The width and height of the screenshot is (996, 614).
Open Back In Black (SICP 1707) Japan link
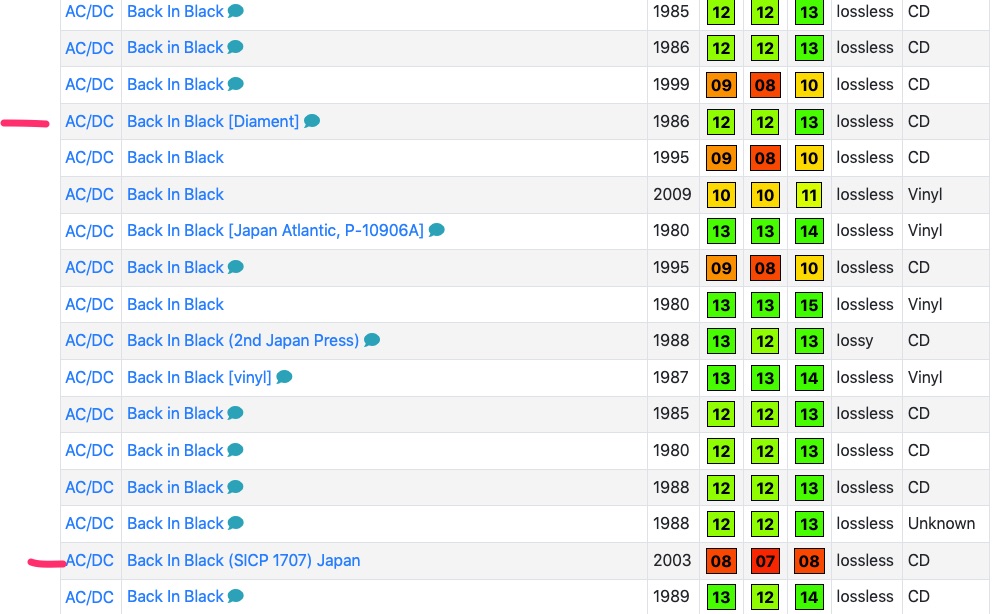[243, 560]
